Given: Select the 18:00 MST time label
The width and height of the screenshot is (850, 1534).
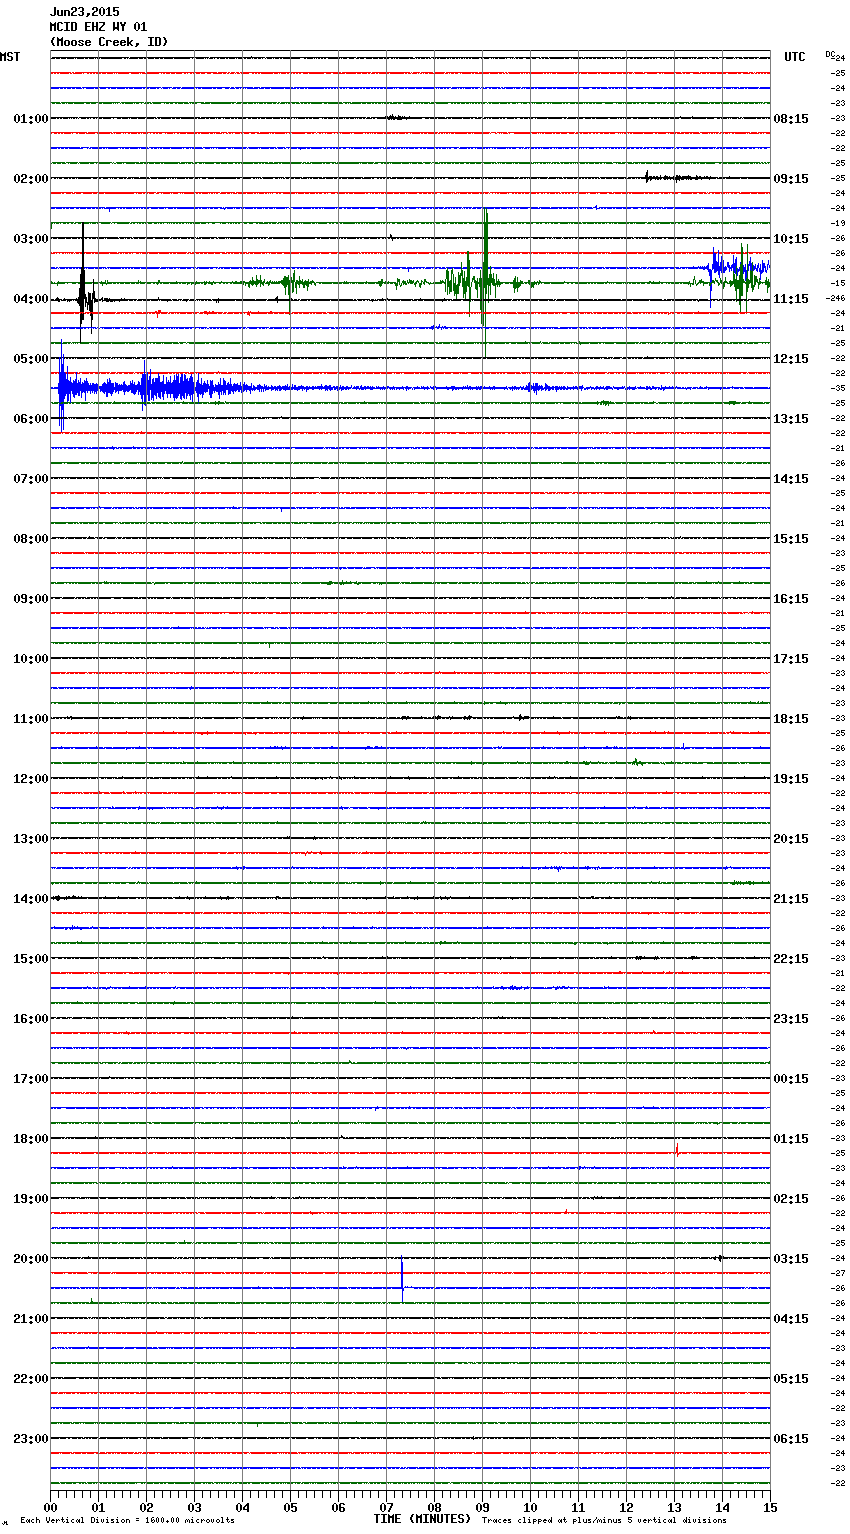Looking at the screenshot, I should pos(31,1139).
